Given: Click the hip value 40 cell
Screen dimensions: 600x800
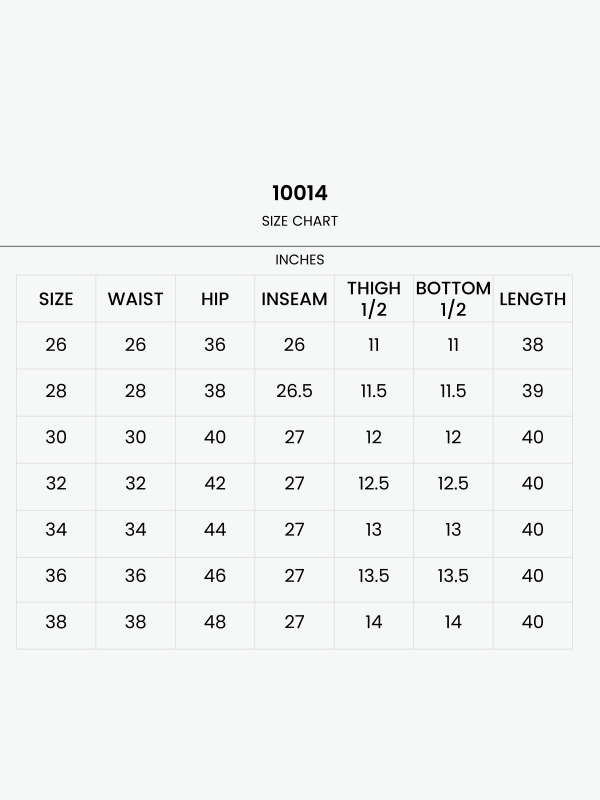Looking at the screenshot, I should click(215, 438).
